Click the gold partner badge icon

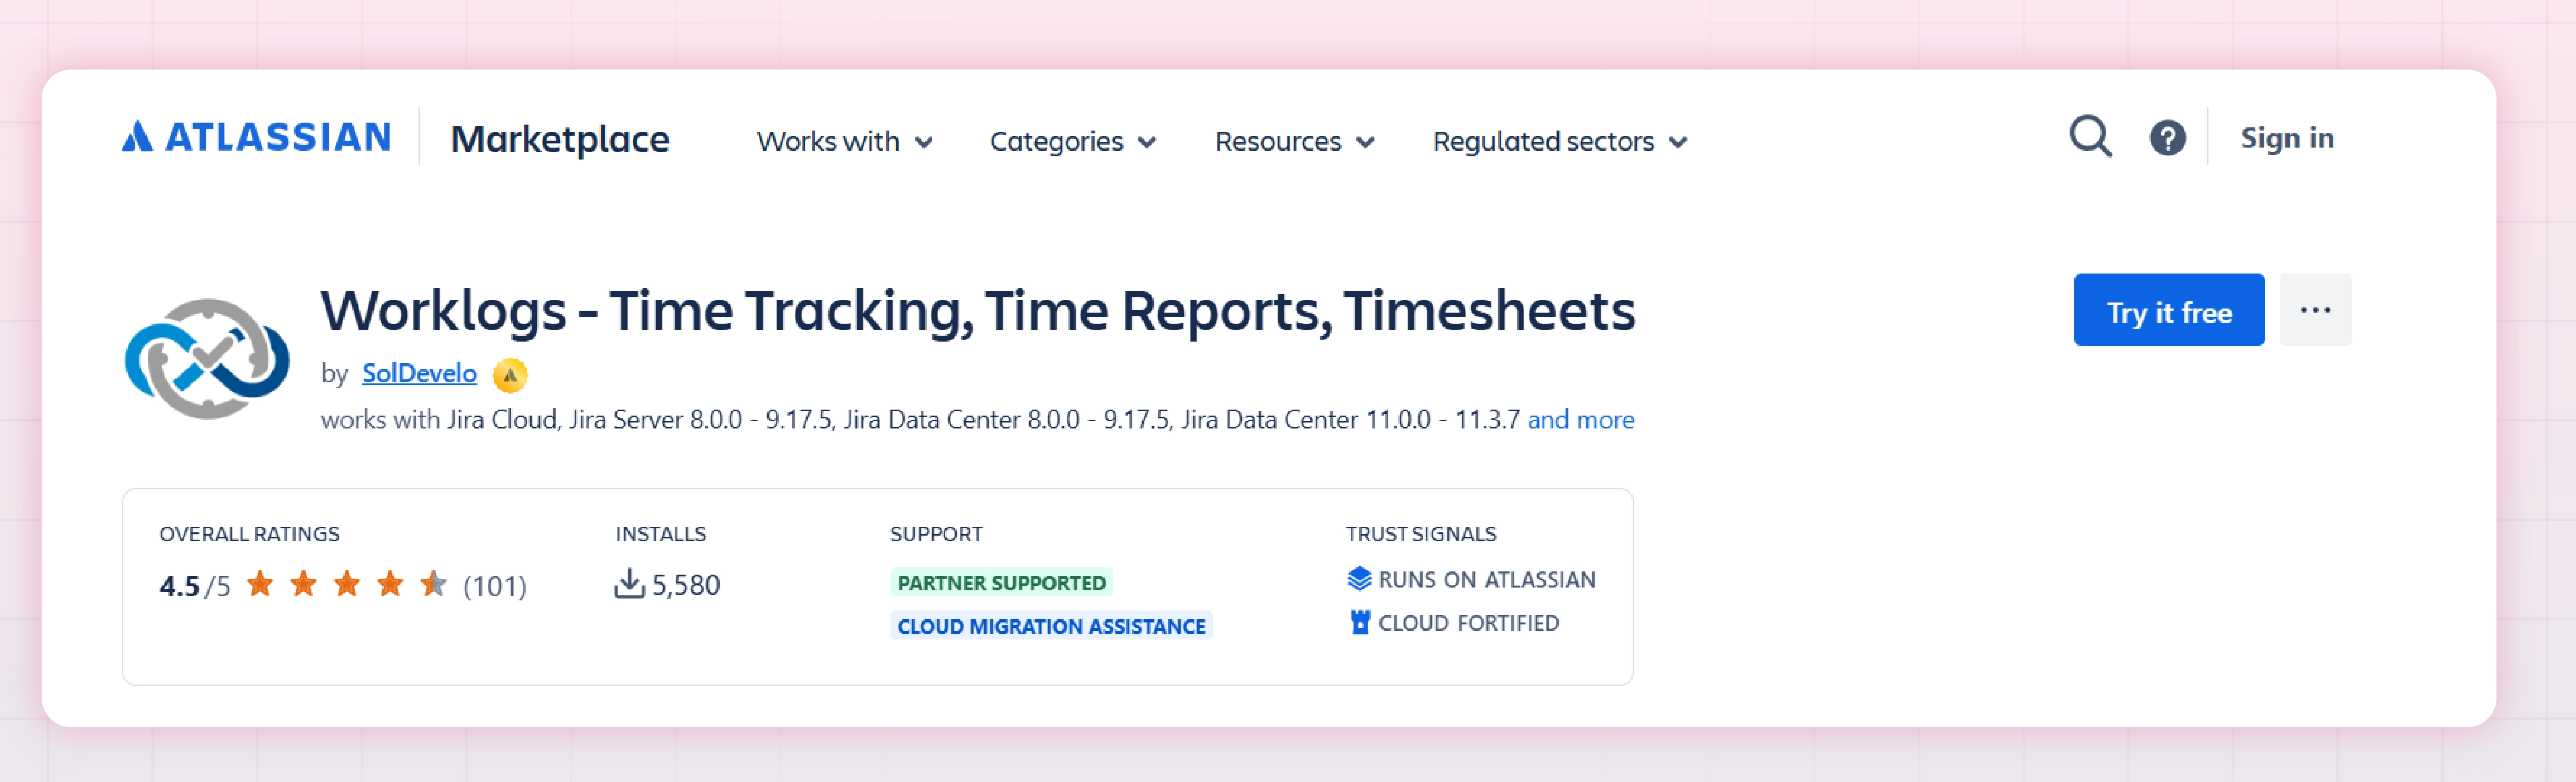(510, 375)
